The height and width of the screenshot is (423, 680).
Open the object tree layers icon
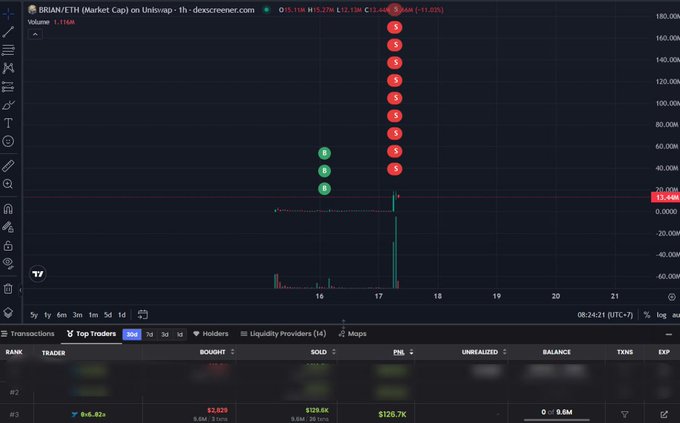(8, 312)
